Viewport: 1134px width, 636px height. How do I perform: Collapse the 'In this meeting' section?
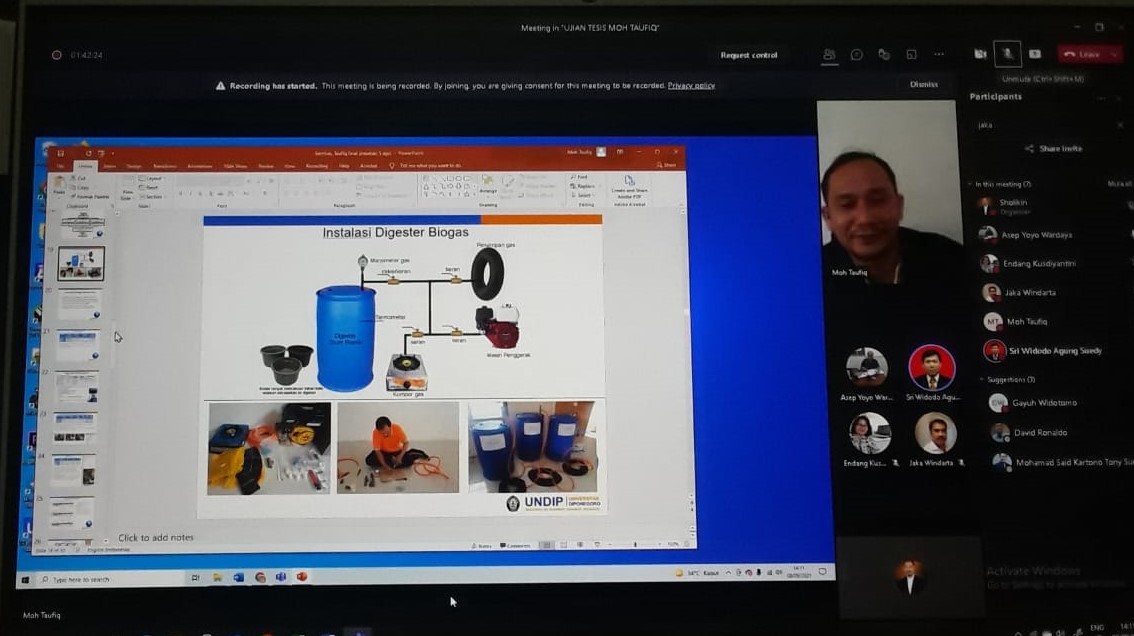[x=971, y=185]
